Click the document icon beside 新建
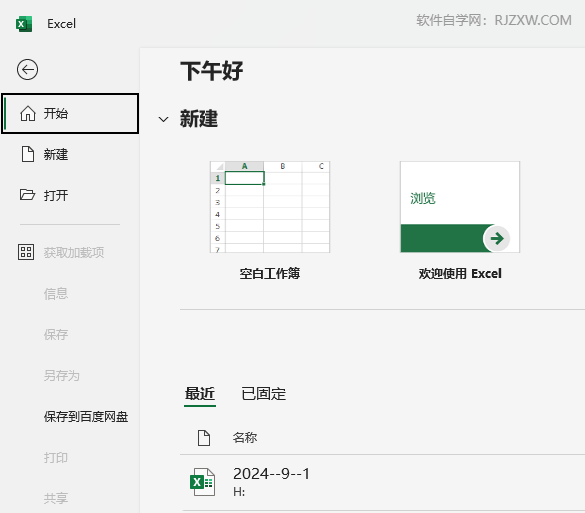 [x=28, y=154]
